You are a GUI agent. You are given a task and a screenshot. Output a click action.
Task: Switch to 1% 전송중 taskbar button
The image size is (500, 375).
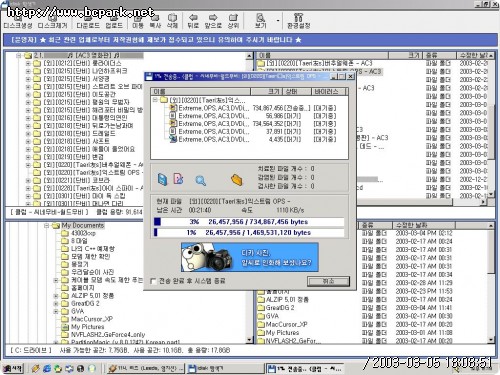(304, 368)
